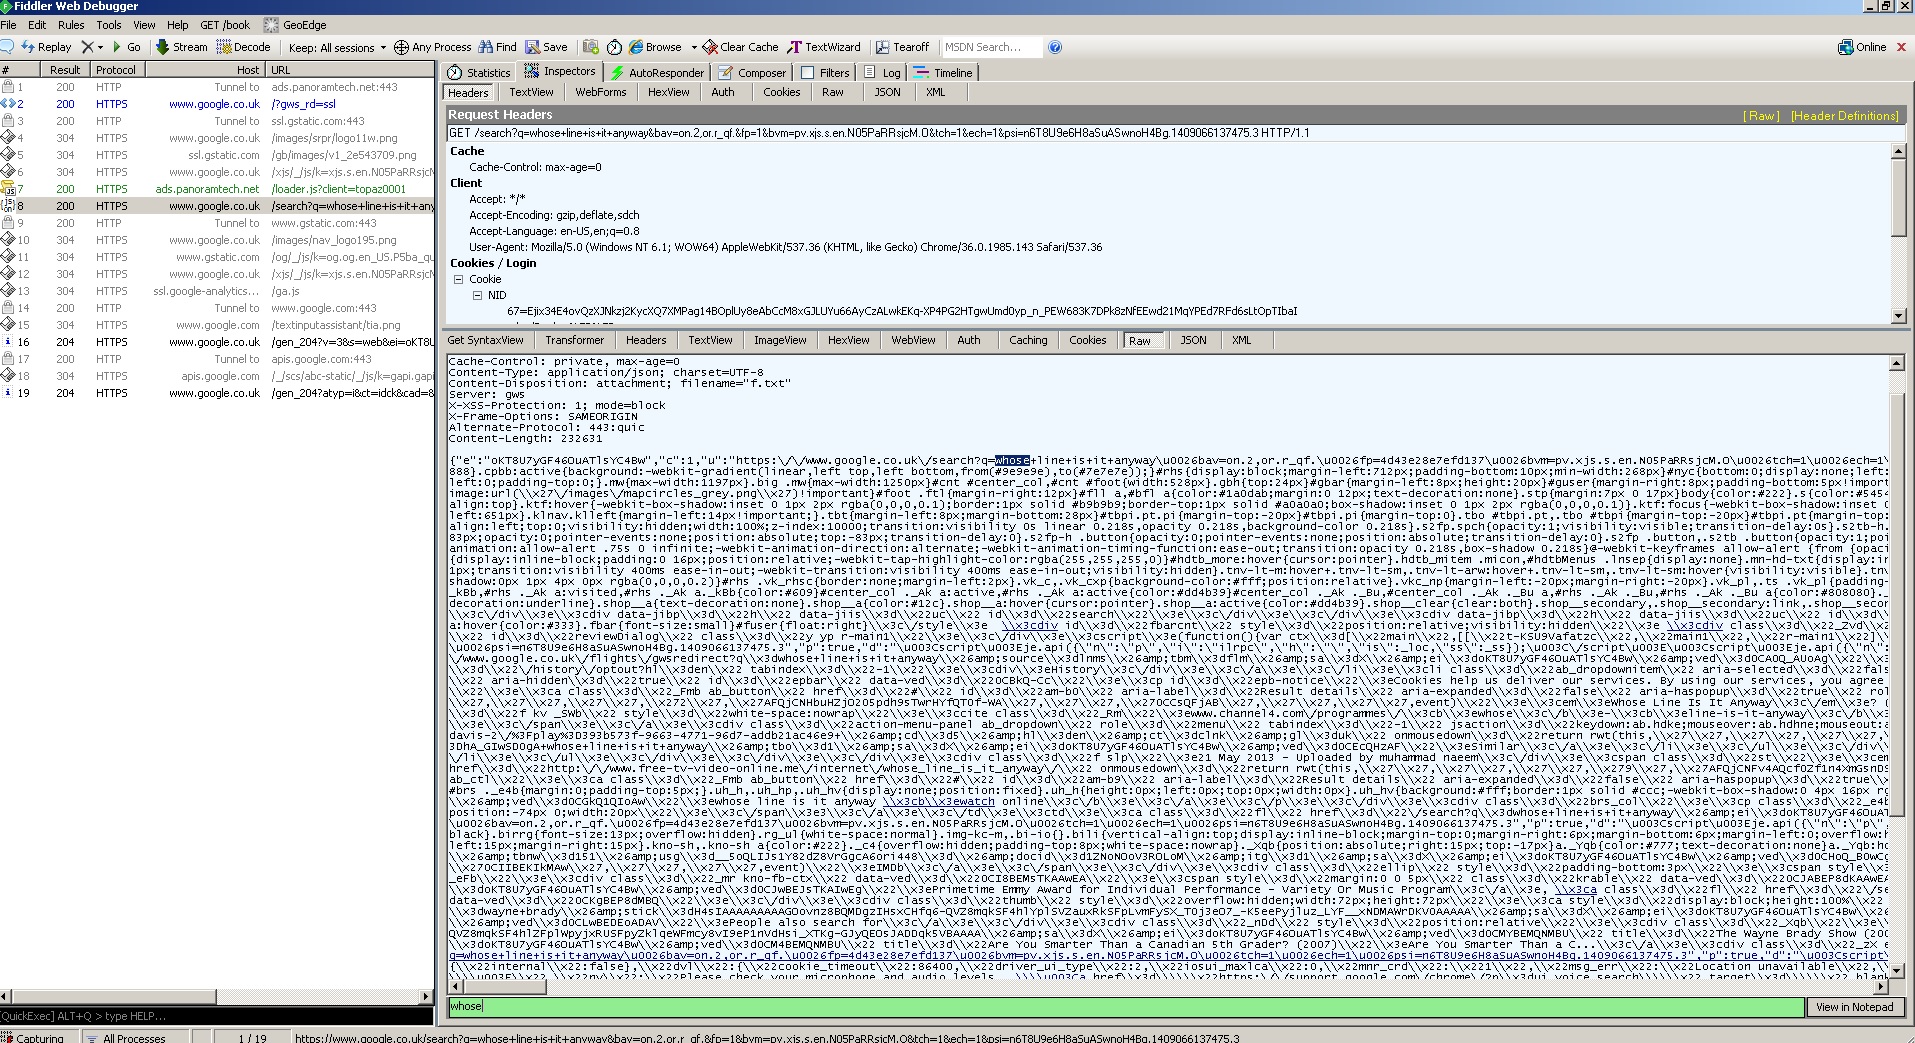Clear the cache with Clear Cache
Viewport: 1915px width, 1043px height.
point(741,47)
